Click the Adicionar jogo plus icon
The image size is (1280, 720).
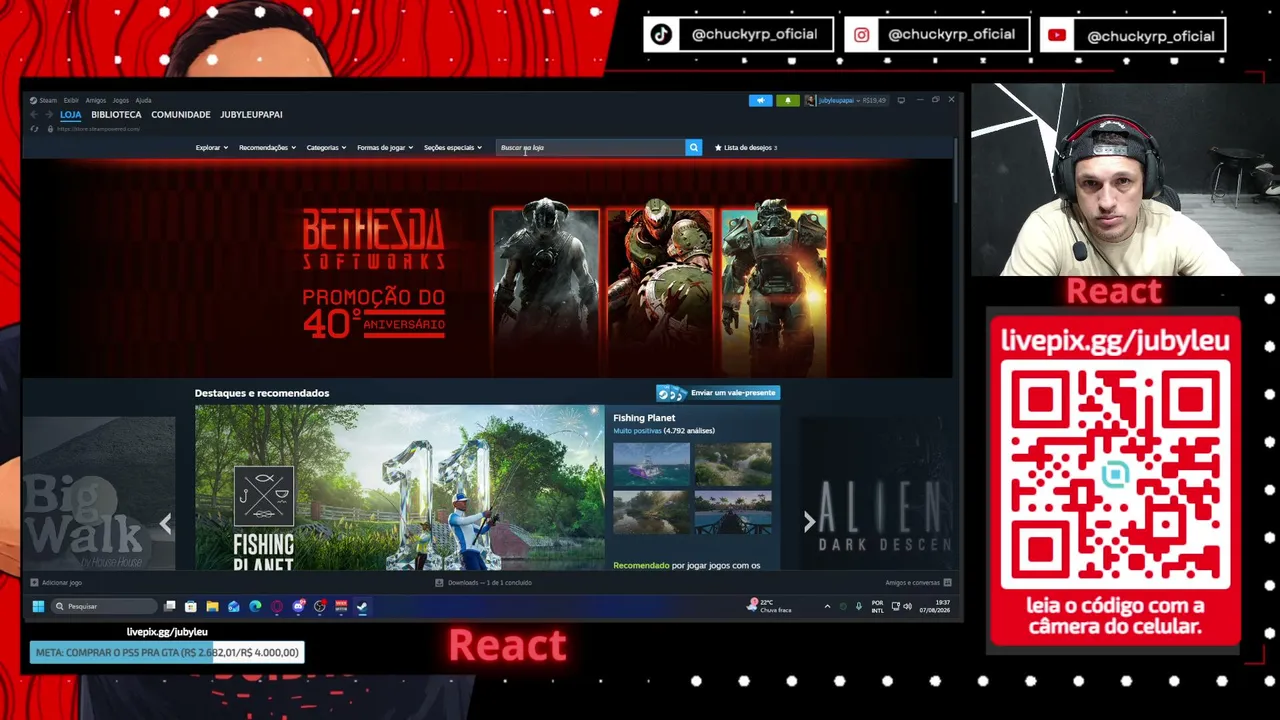(x=34, y=582)
